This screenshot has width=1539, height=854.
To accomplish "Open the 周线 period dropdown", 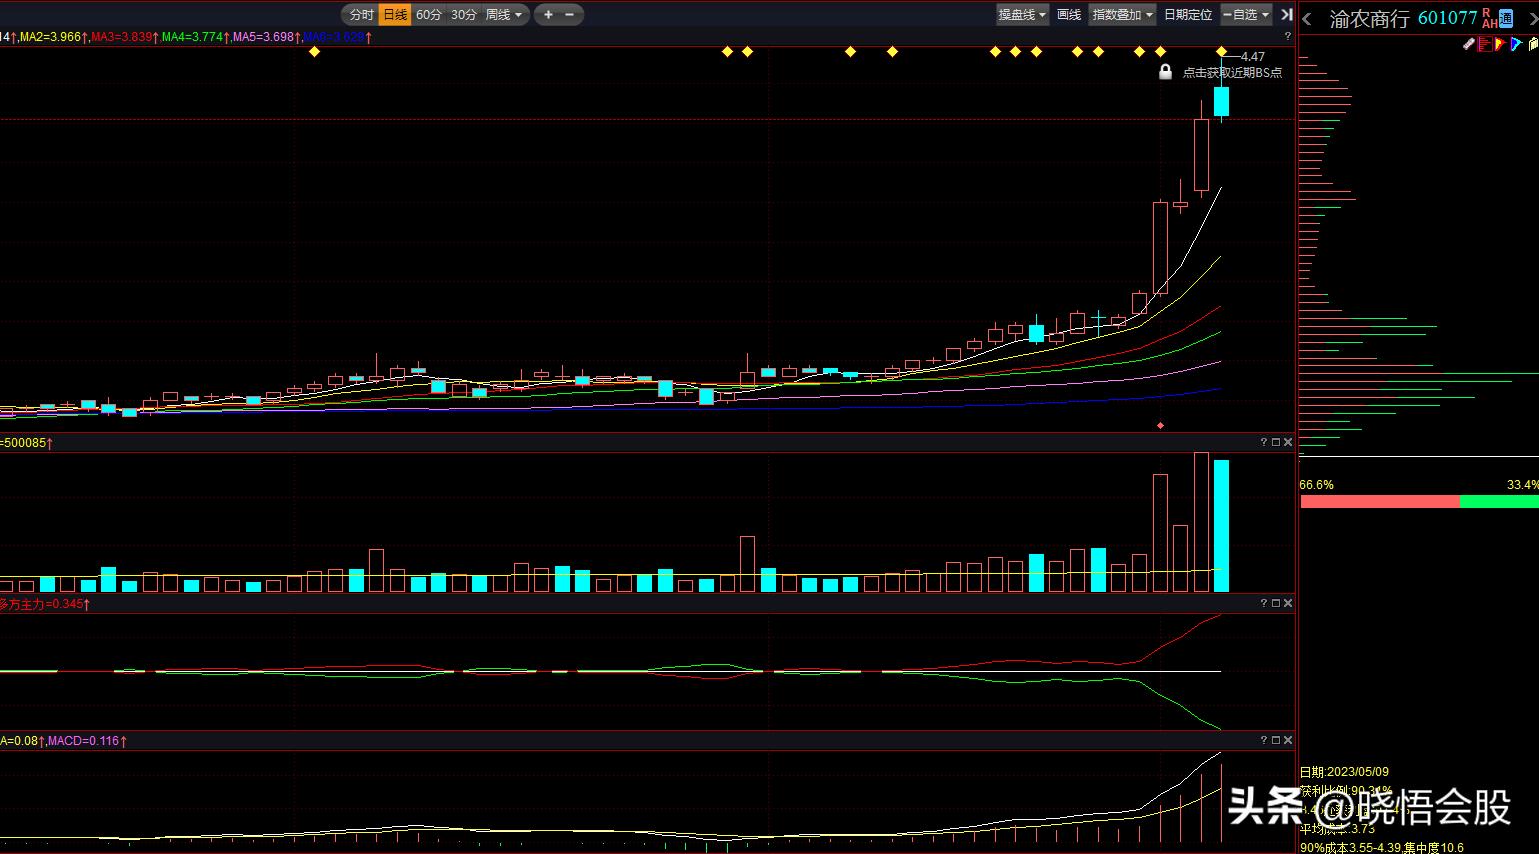I will point(504,15).
